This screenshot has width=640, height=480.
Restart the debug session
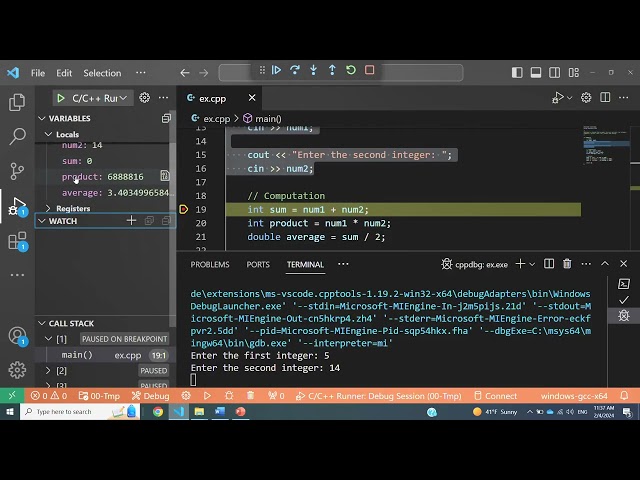coord(351,70)
